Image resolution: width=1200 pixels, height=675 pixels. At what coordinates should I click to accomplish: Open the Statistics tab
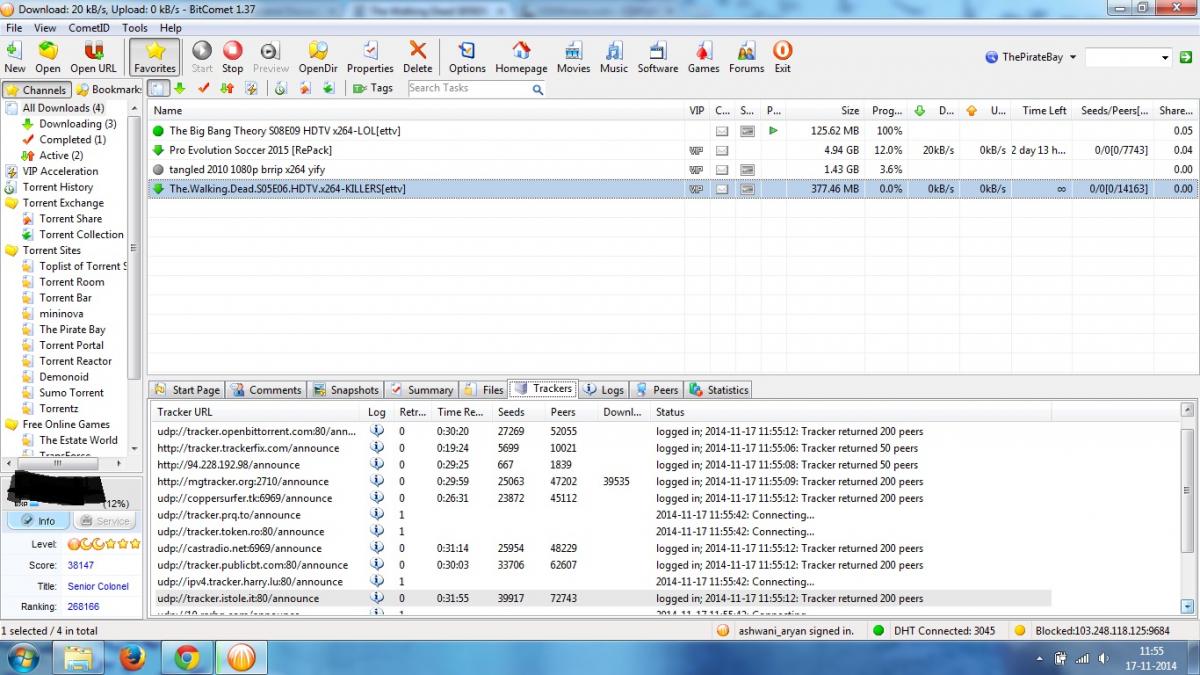tap(719, 390)
